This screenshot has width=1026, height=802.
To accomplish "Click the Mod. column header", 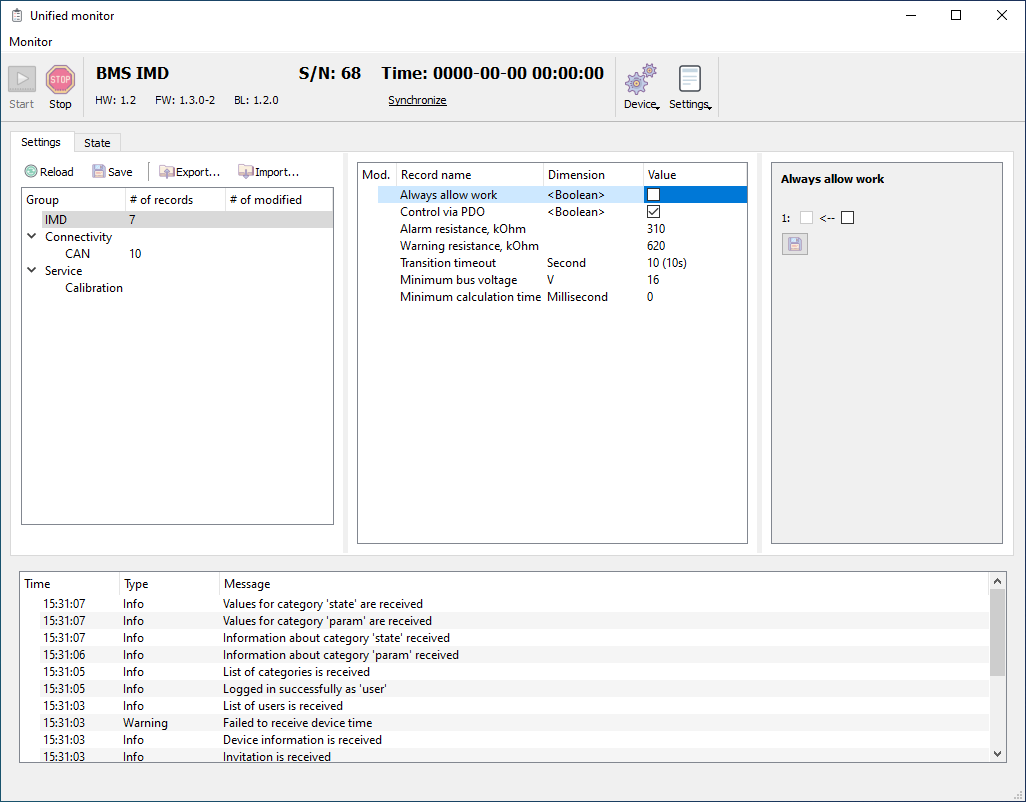I will 377,175.
